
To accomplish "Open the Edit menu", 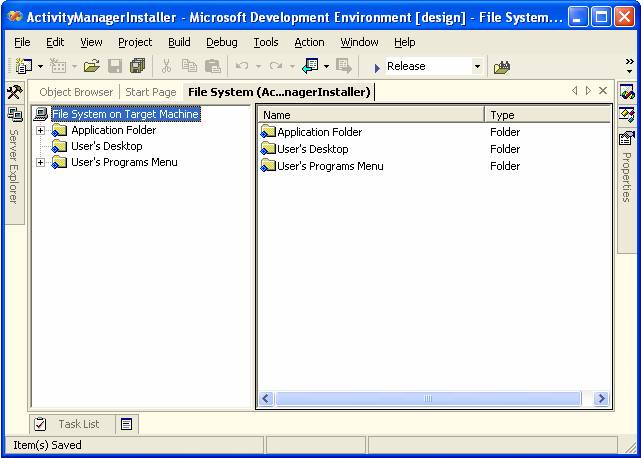I will 55,42.
